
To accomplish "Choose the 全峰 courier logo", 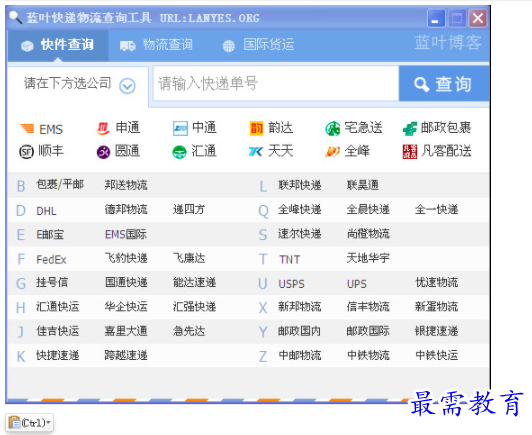I will tap(332, 152).
